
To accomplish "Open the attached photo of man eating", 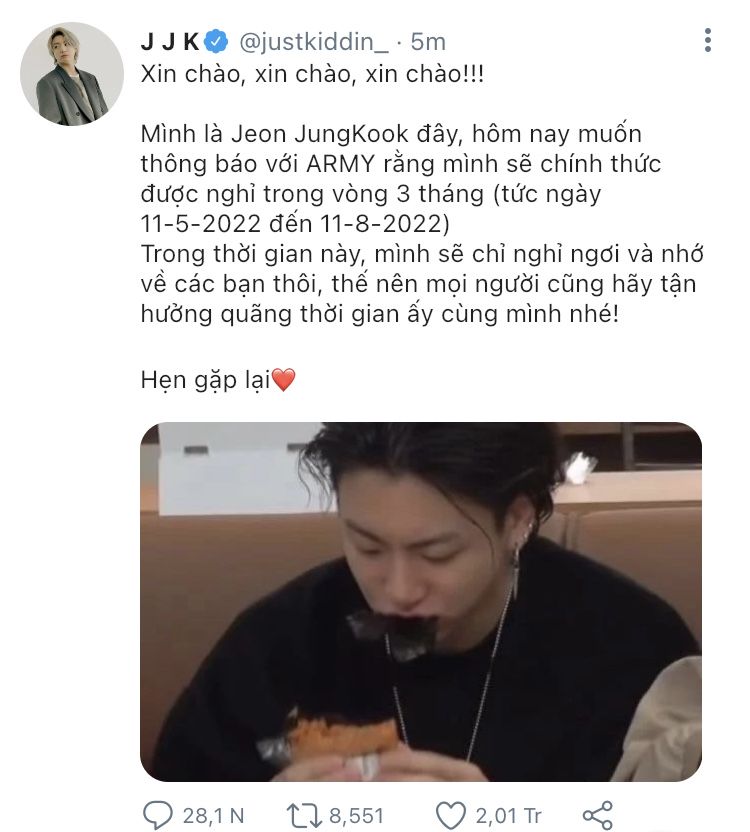I will 421,602.
